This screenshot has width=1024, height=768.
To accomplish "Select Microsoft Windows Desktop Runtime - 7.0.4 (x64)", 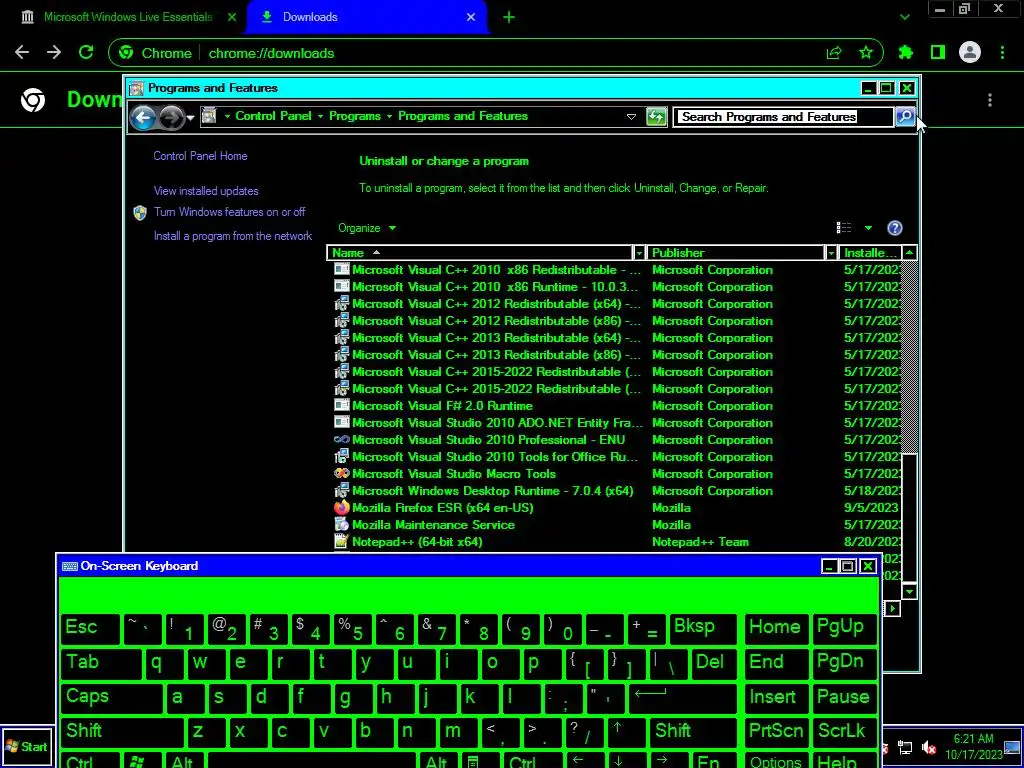I will coord(492,490).
